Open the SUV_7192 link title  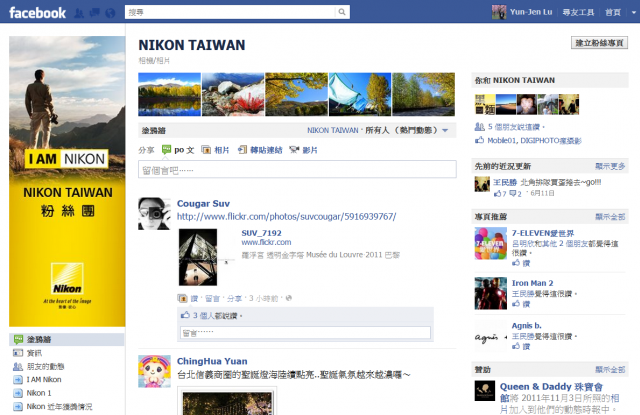click(x=261, y=233)
